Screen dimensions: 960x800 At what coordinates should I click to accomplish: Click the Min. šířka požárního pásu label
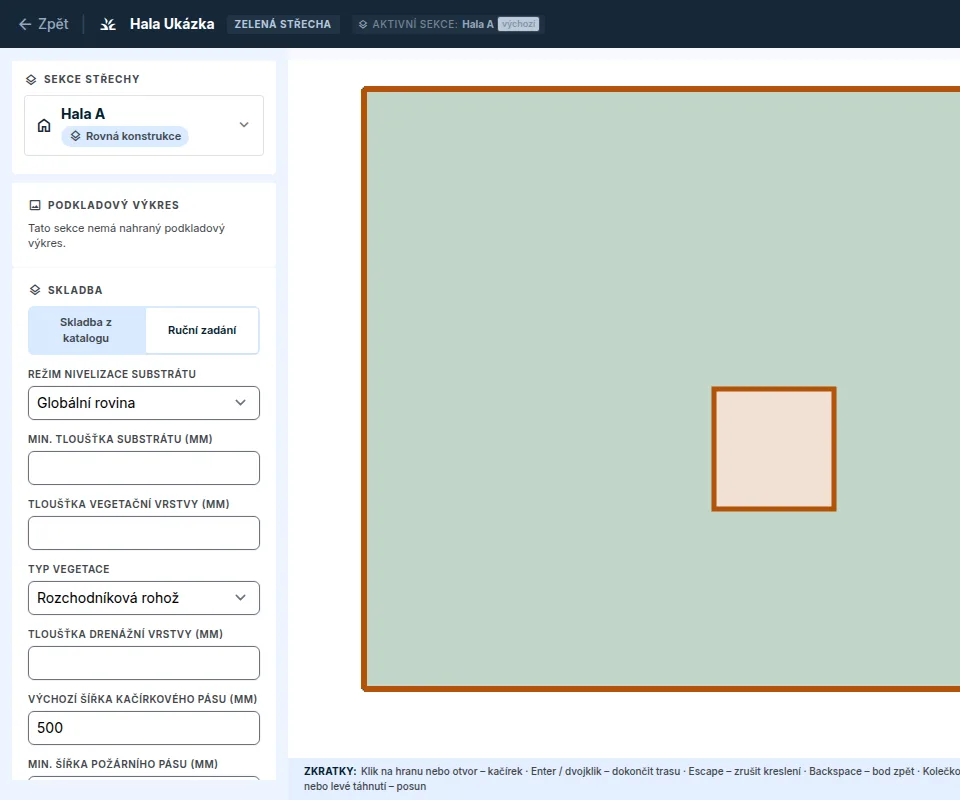[x=123, y=764]
